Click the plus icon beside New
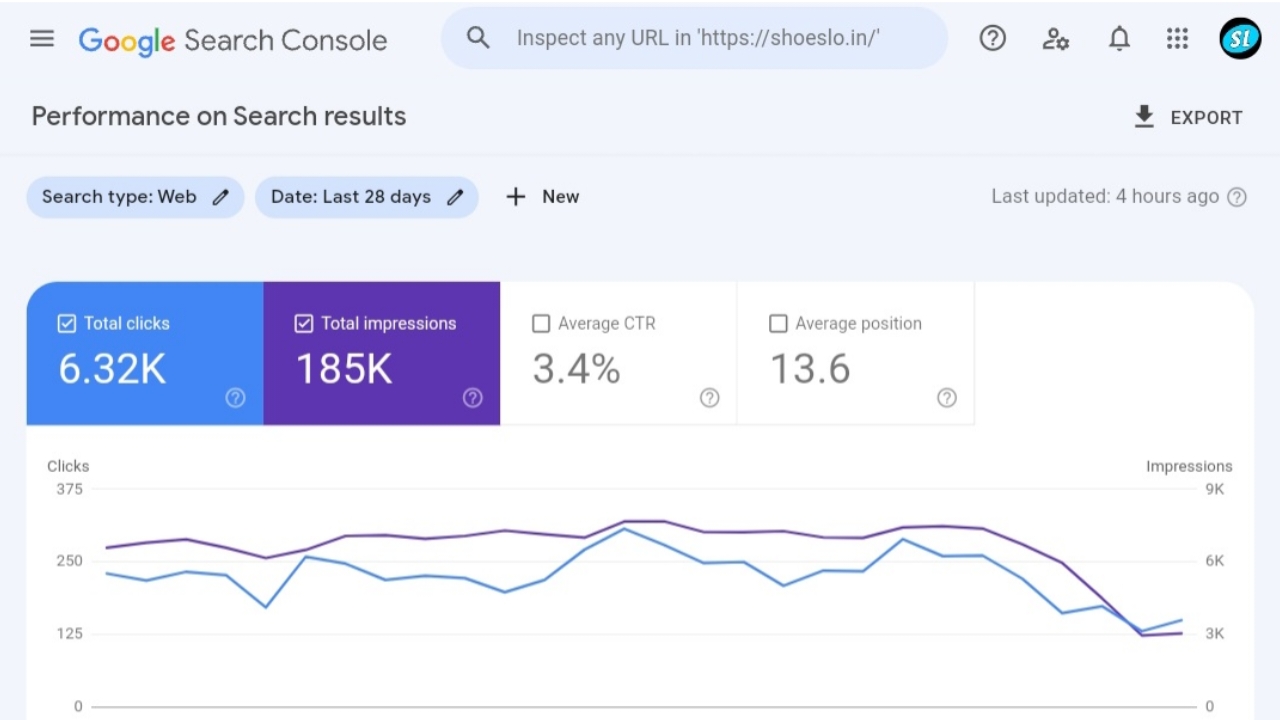Viewport: 1280px width, 720px height. [x=515, y=197]
